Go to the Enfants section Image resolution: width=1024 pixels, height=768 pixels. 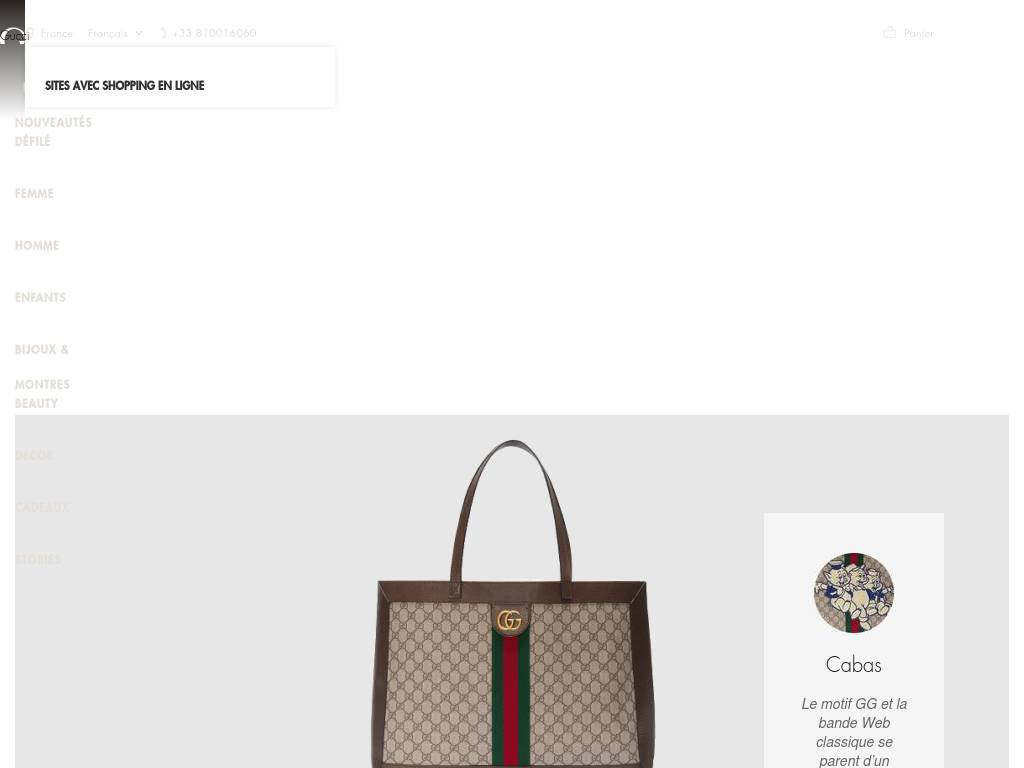40,297
